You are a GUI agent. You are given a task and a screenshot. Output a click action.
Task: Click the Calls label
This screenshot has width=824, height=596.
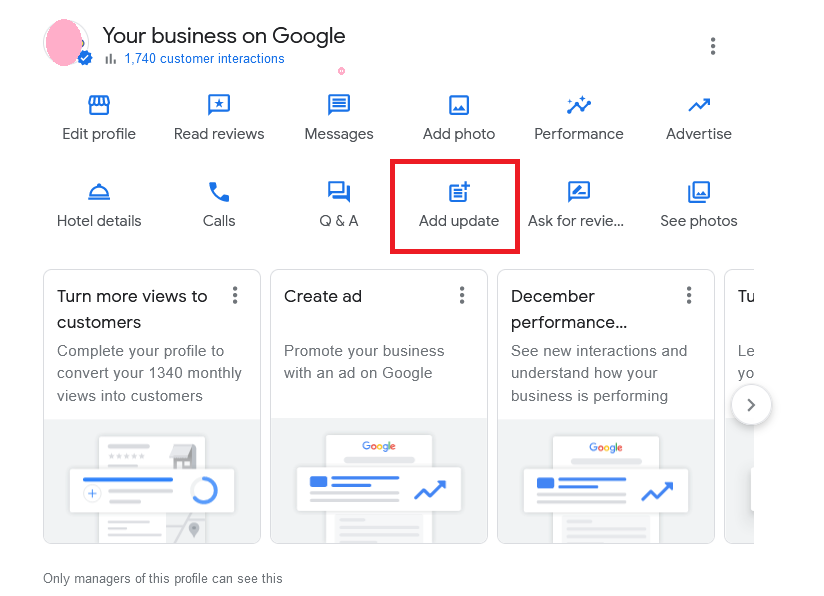coord(219,221)
